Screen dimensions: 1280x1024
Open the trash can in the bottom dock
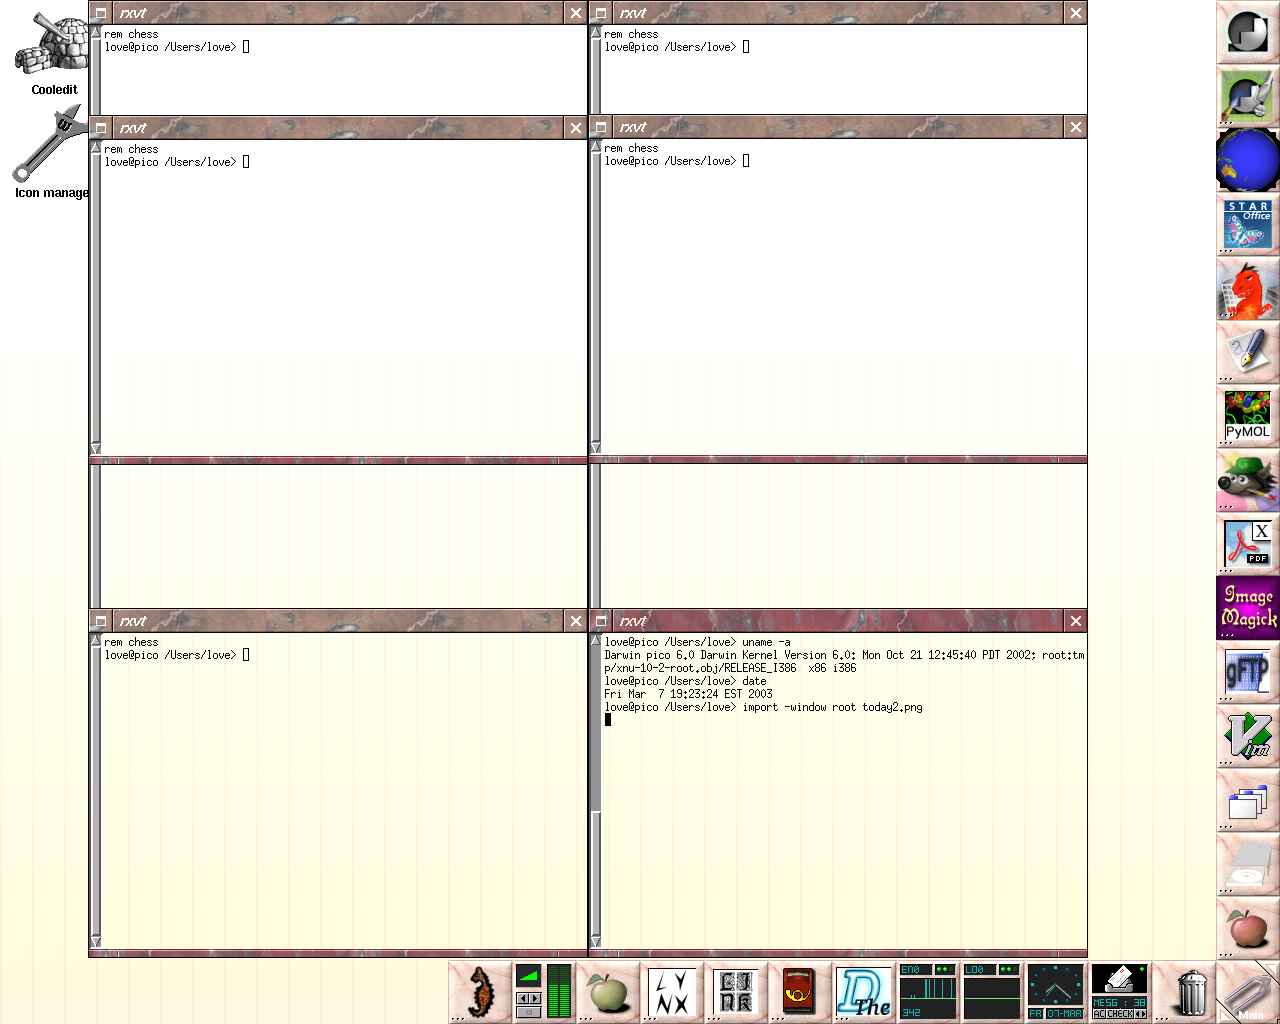1190,992
